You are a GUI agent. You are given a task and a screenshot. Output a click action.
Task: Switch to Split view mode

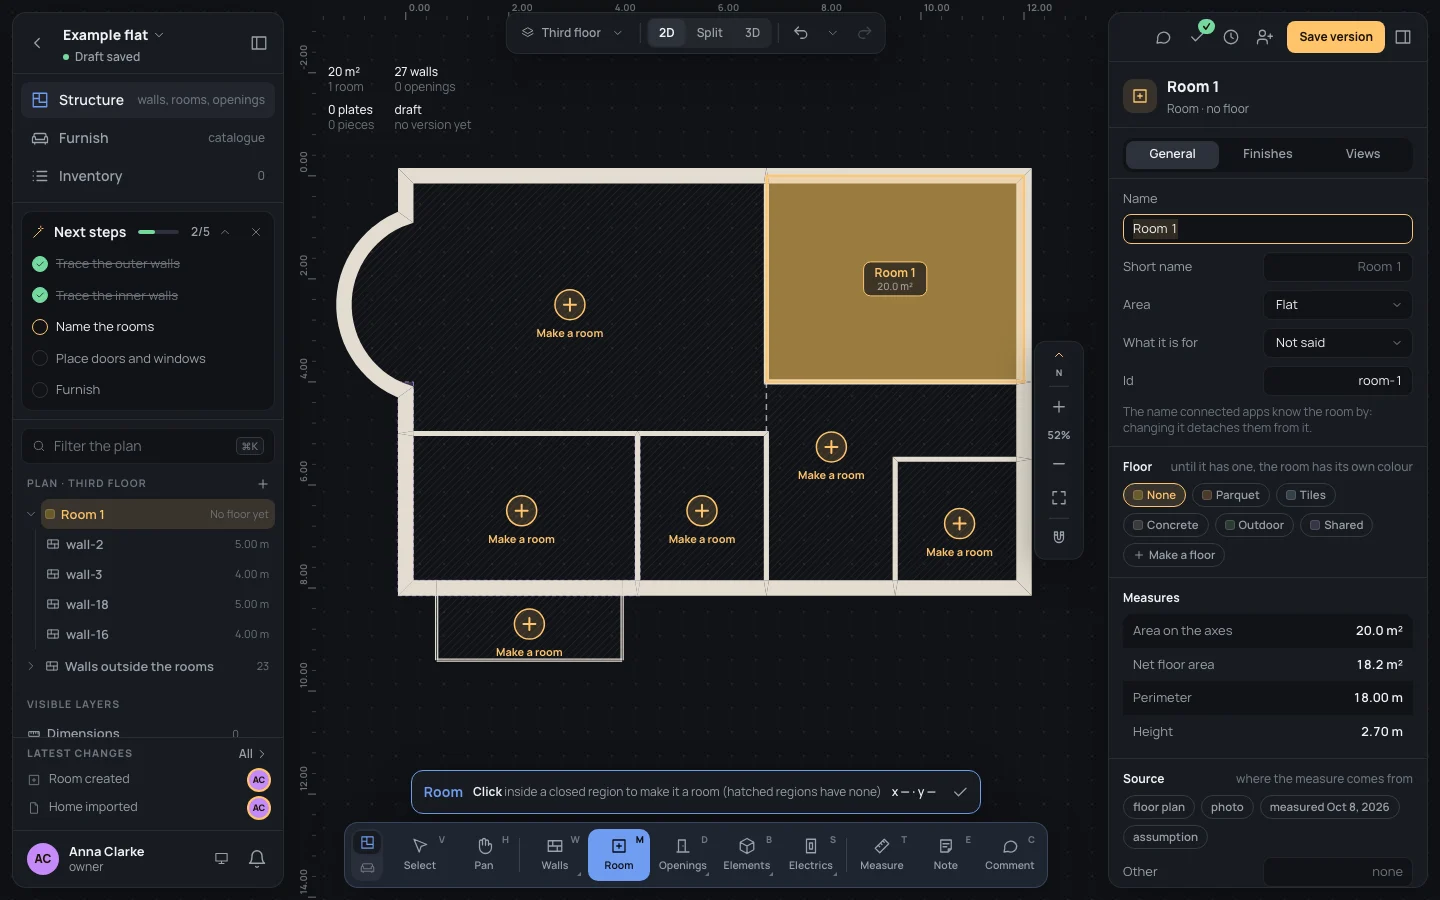click(x=709, y=33)
